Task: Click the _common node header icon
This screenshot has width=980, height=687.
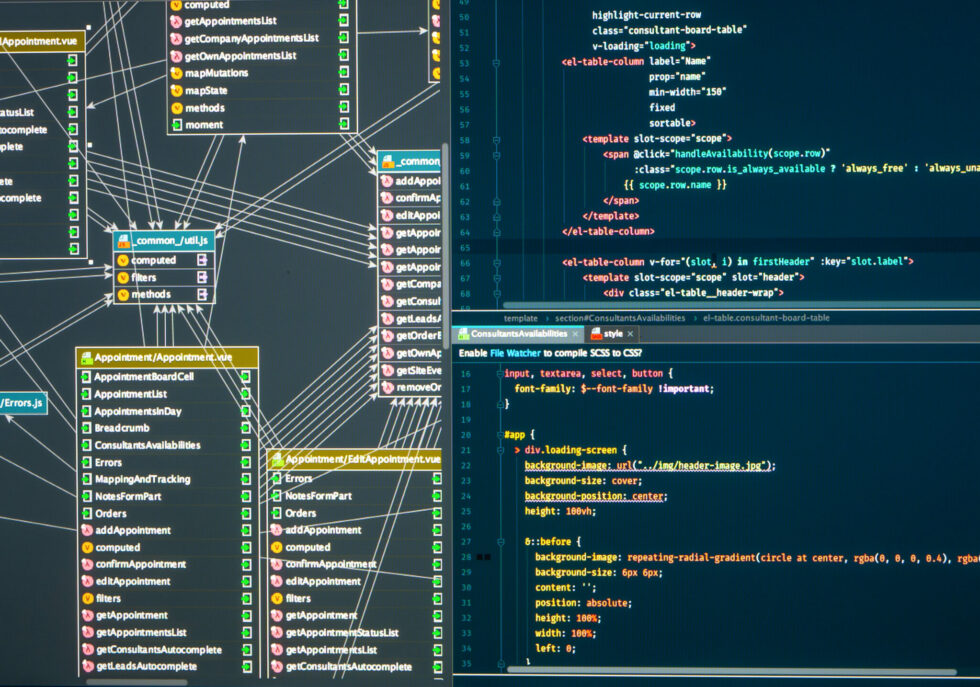Action: click(388, 161)
